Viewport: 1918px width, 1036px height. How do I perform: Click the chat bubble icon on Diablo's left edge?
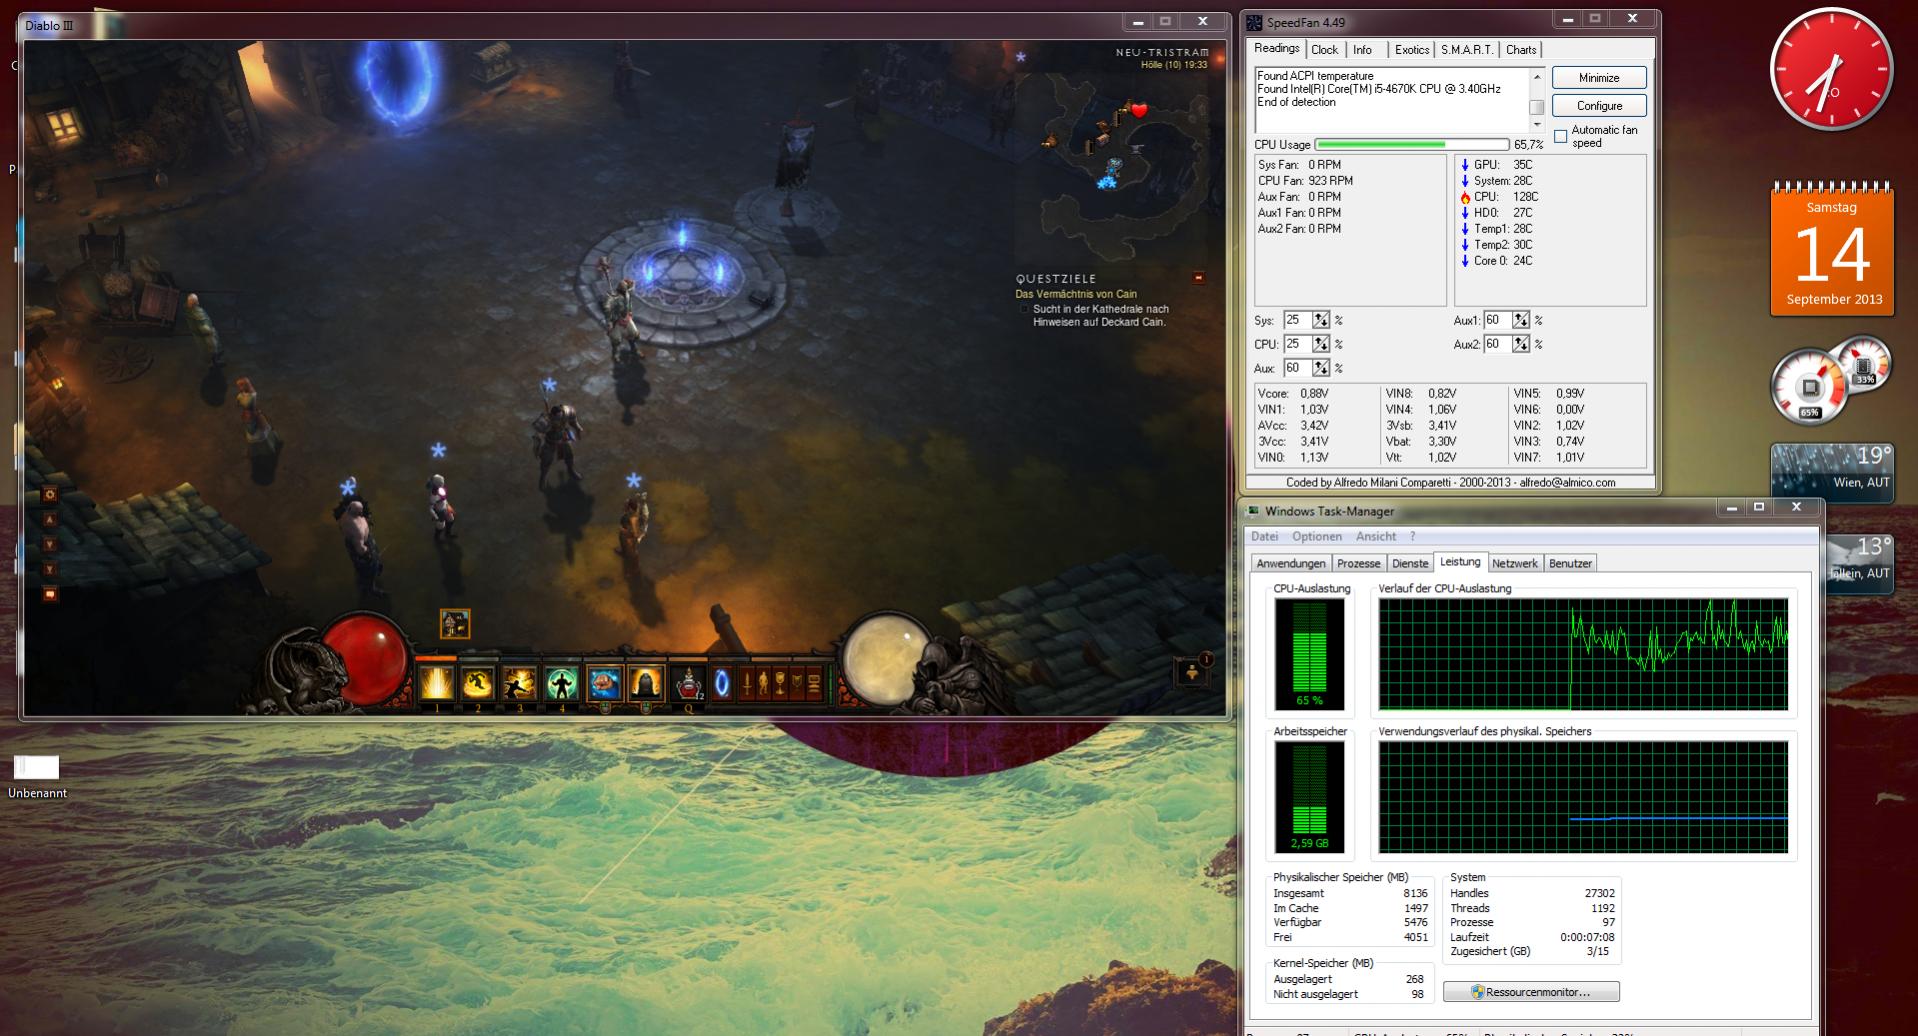(50, 594)
